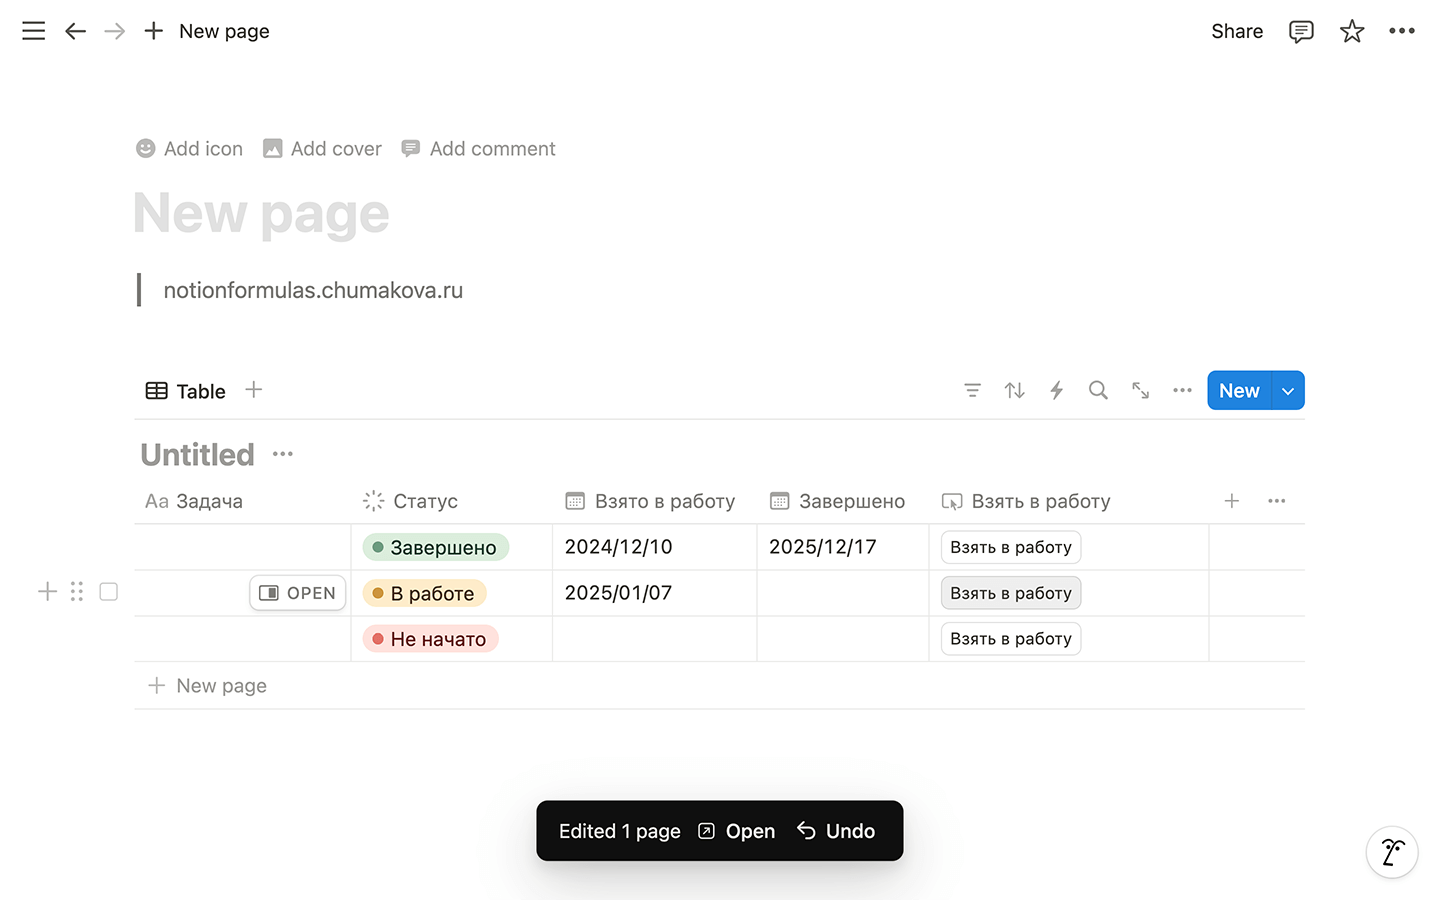
Task: Tick the row checkbox left of В работе row
Action: tap(109, 592)
